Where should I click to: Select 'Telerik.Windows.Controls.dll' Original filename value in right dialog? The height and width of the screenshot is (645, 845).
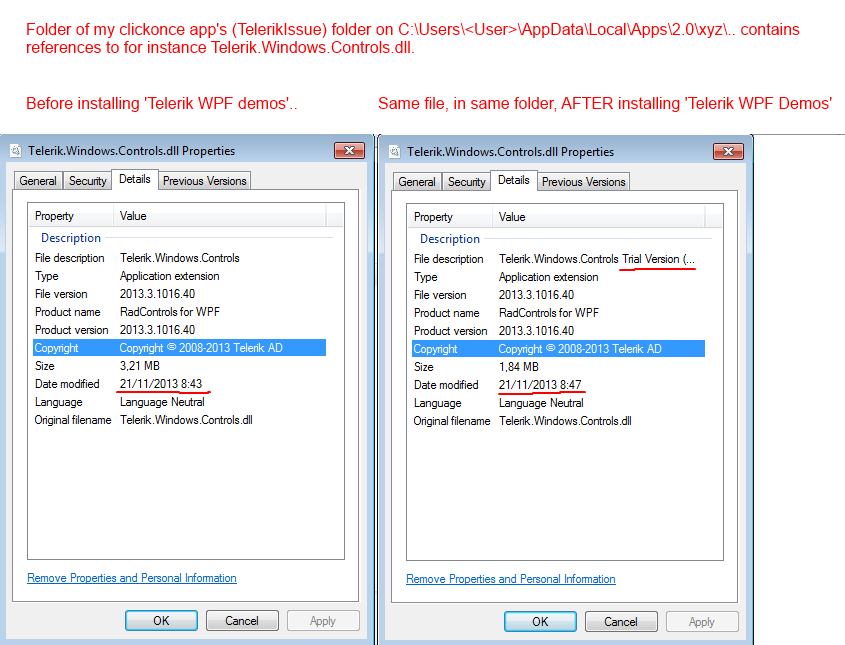[x=565, y=421]
